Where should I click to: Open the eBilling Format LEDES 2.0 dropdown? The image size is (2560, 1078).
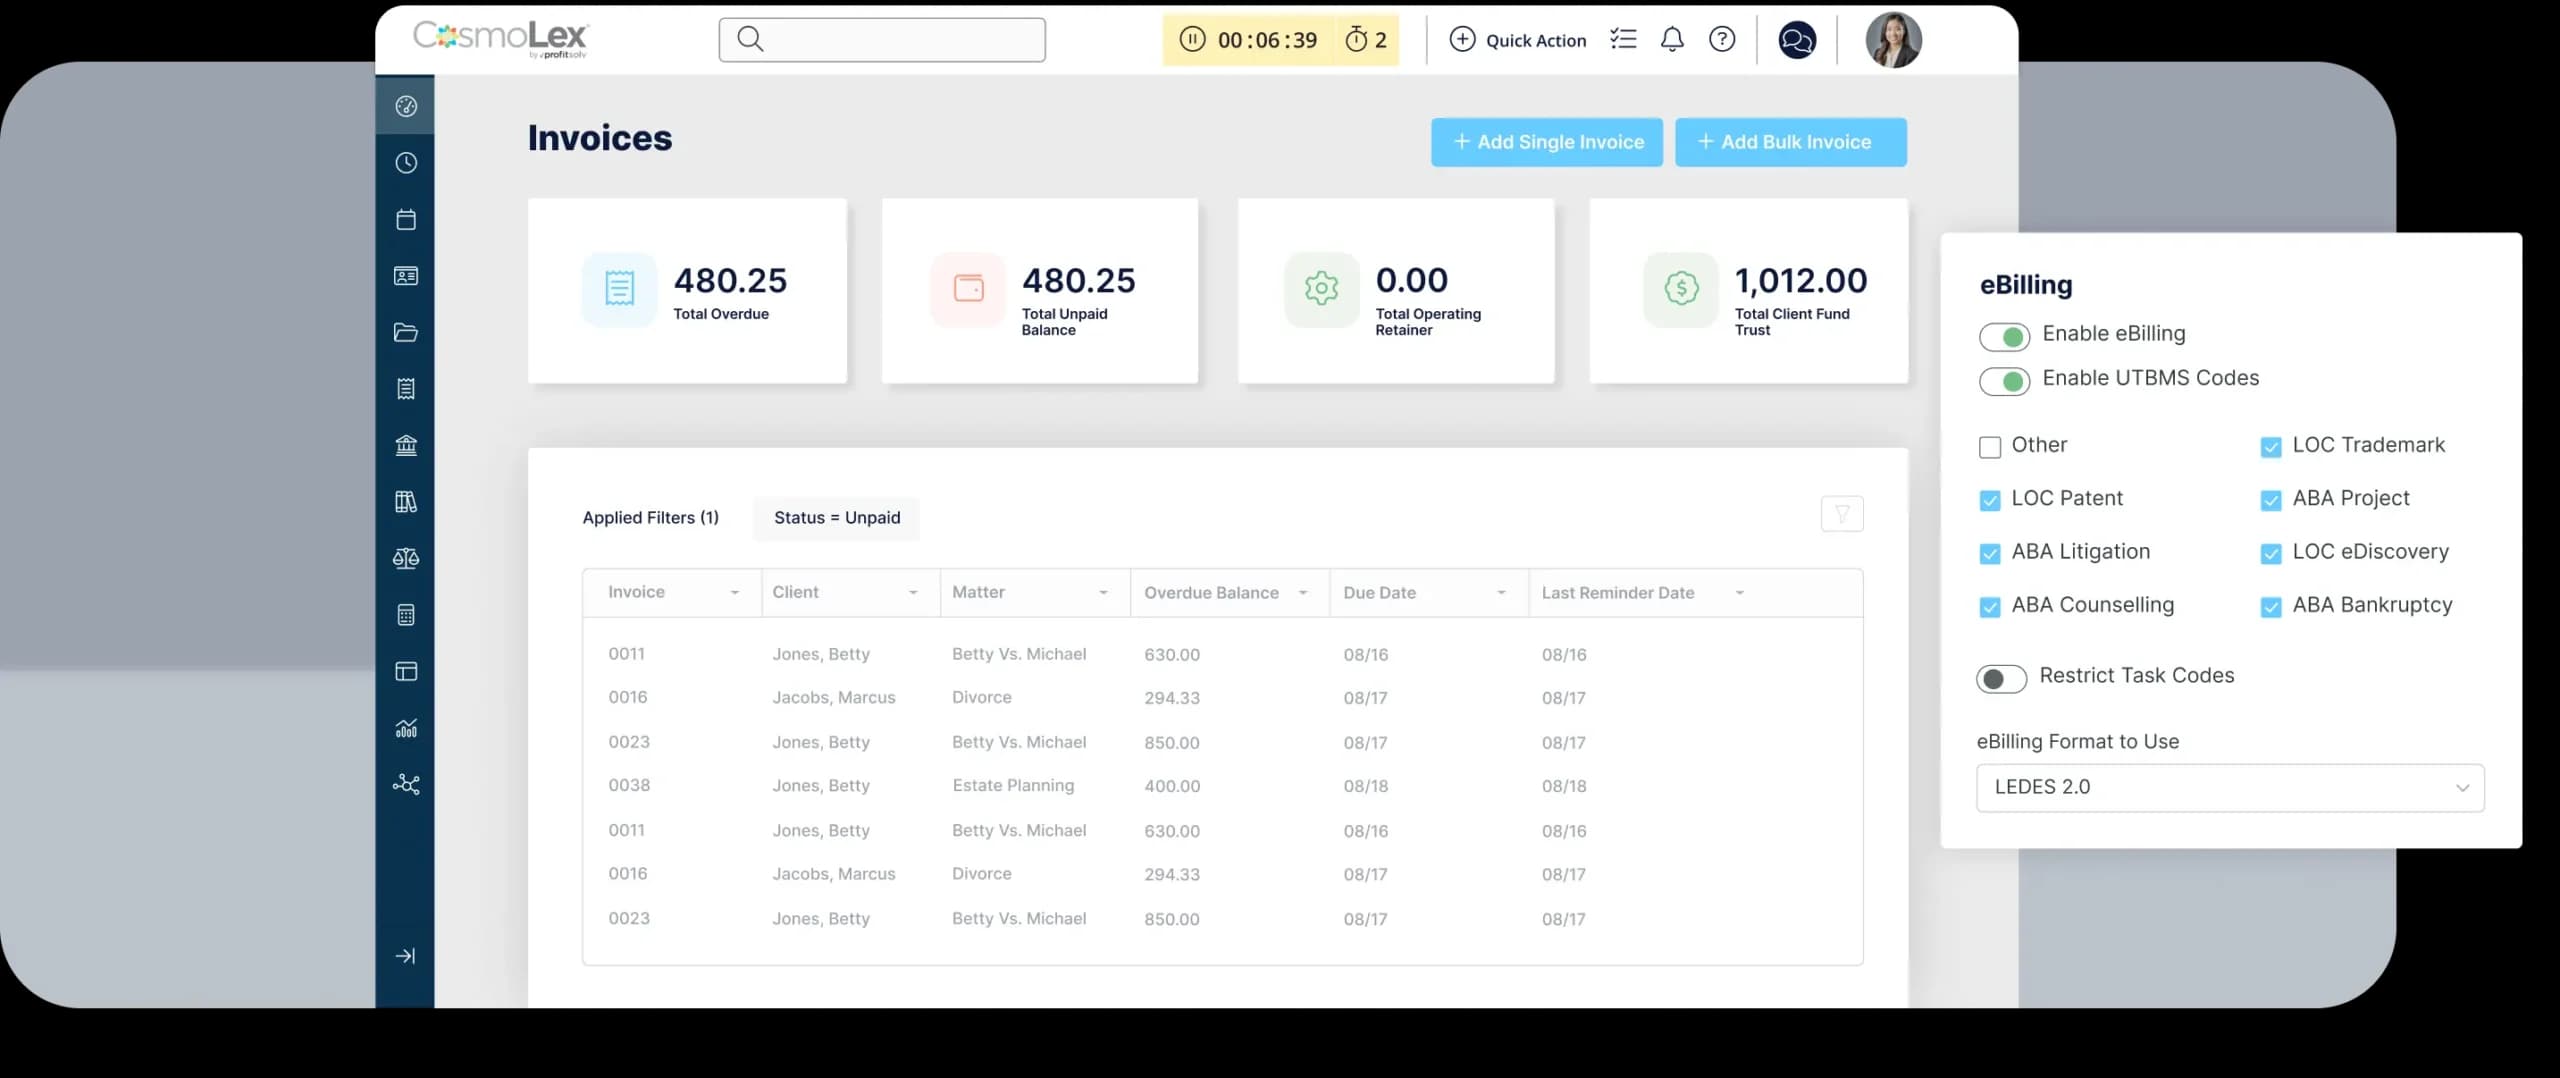(x=2229, y=788)
